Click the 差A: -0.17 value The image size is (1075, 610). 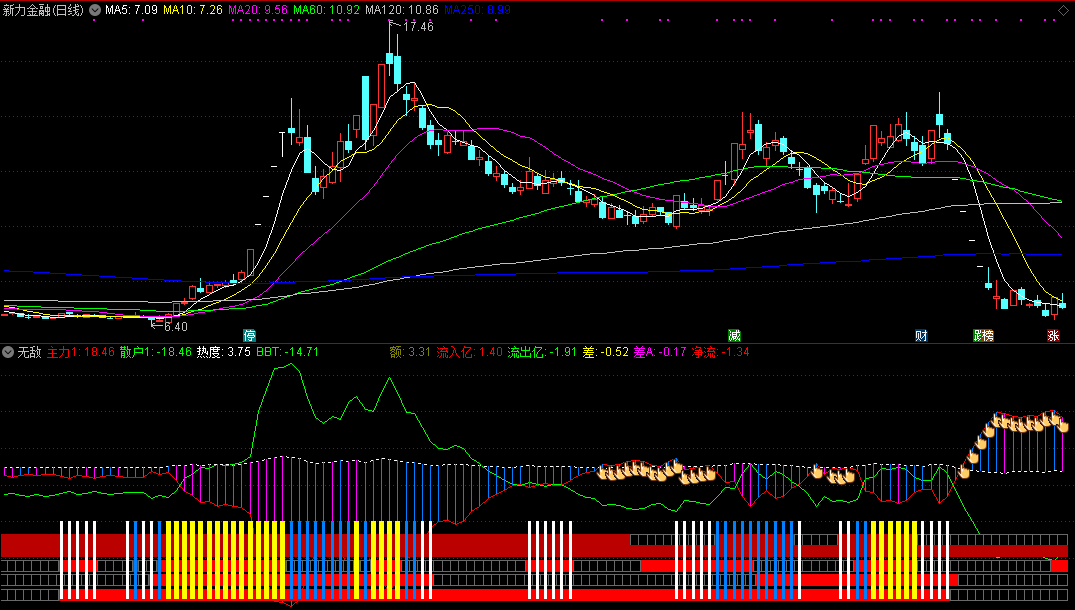click(x=660, y=352)
